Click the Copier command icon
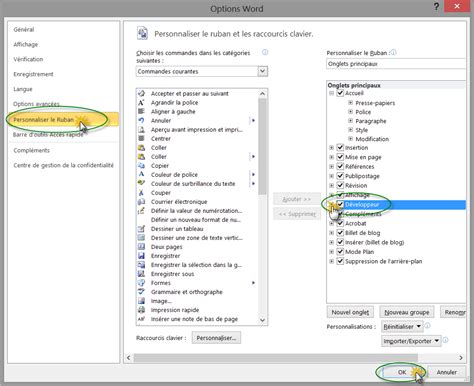Viewport: 474px width, 386px height. click(x=141, y=165)
